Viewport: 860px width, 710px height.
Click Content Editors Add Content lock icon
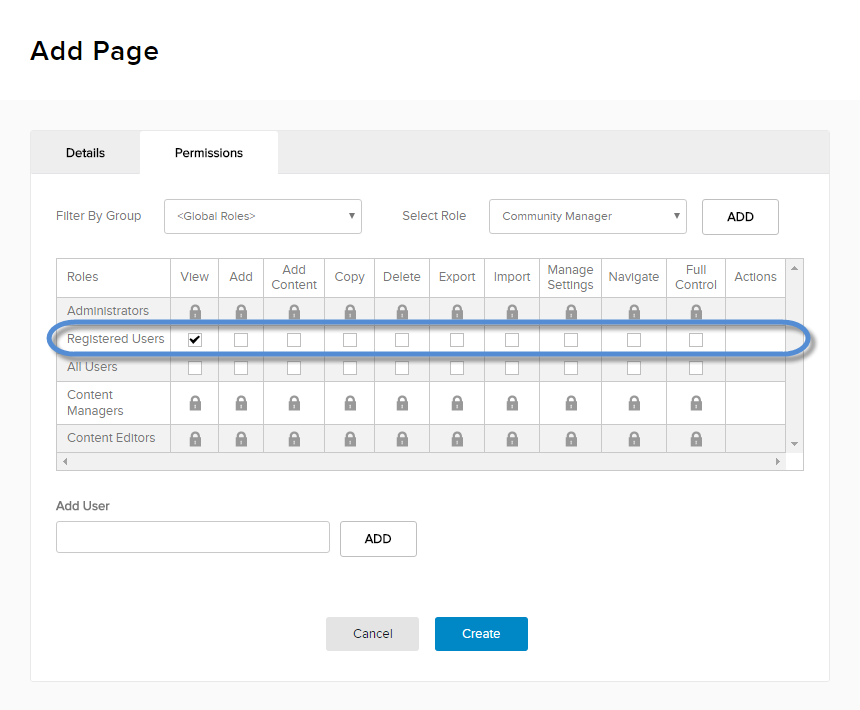[x=294, y=439]
